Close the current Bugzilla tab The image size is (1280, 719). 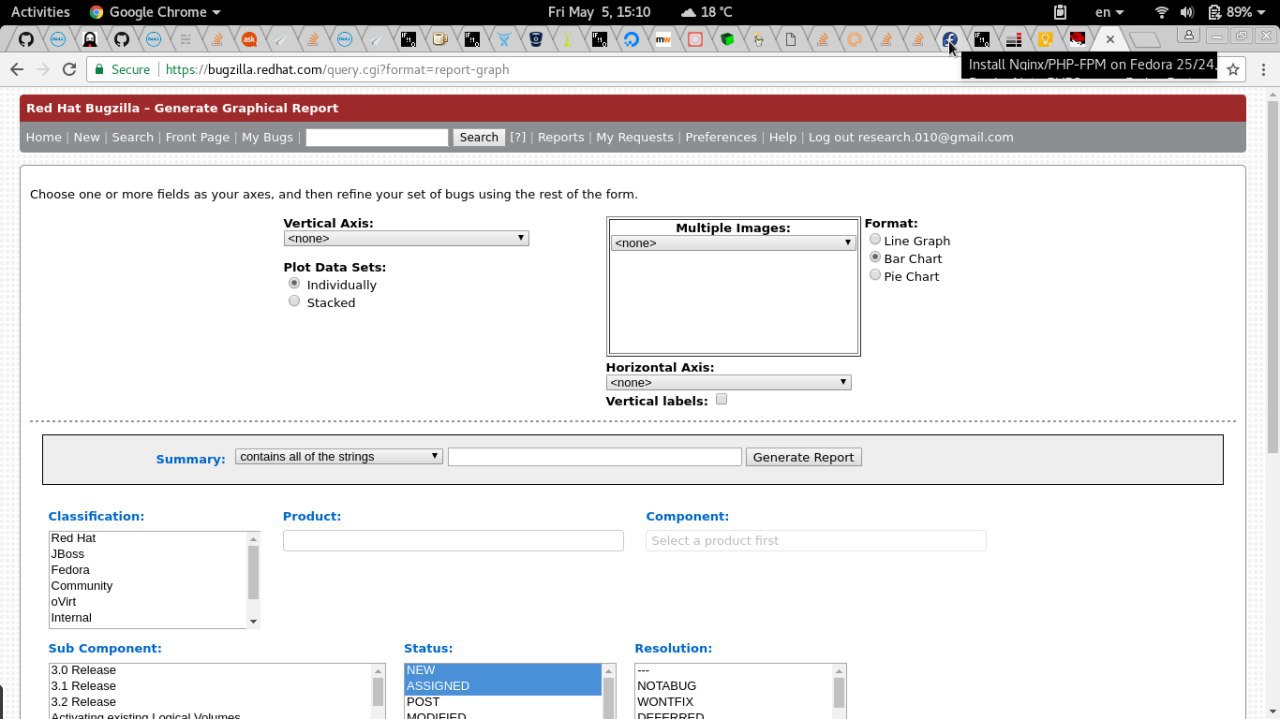[1109, 40]
